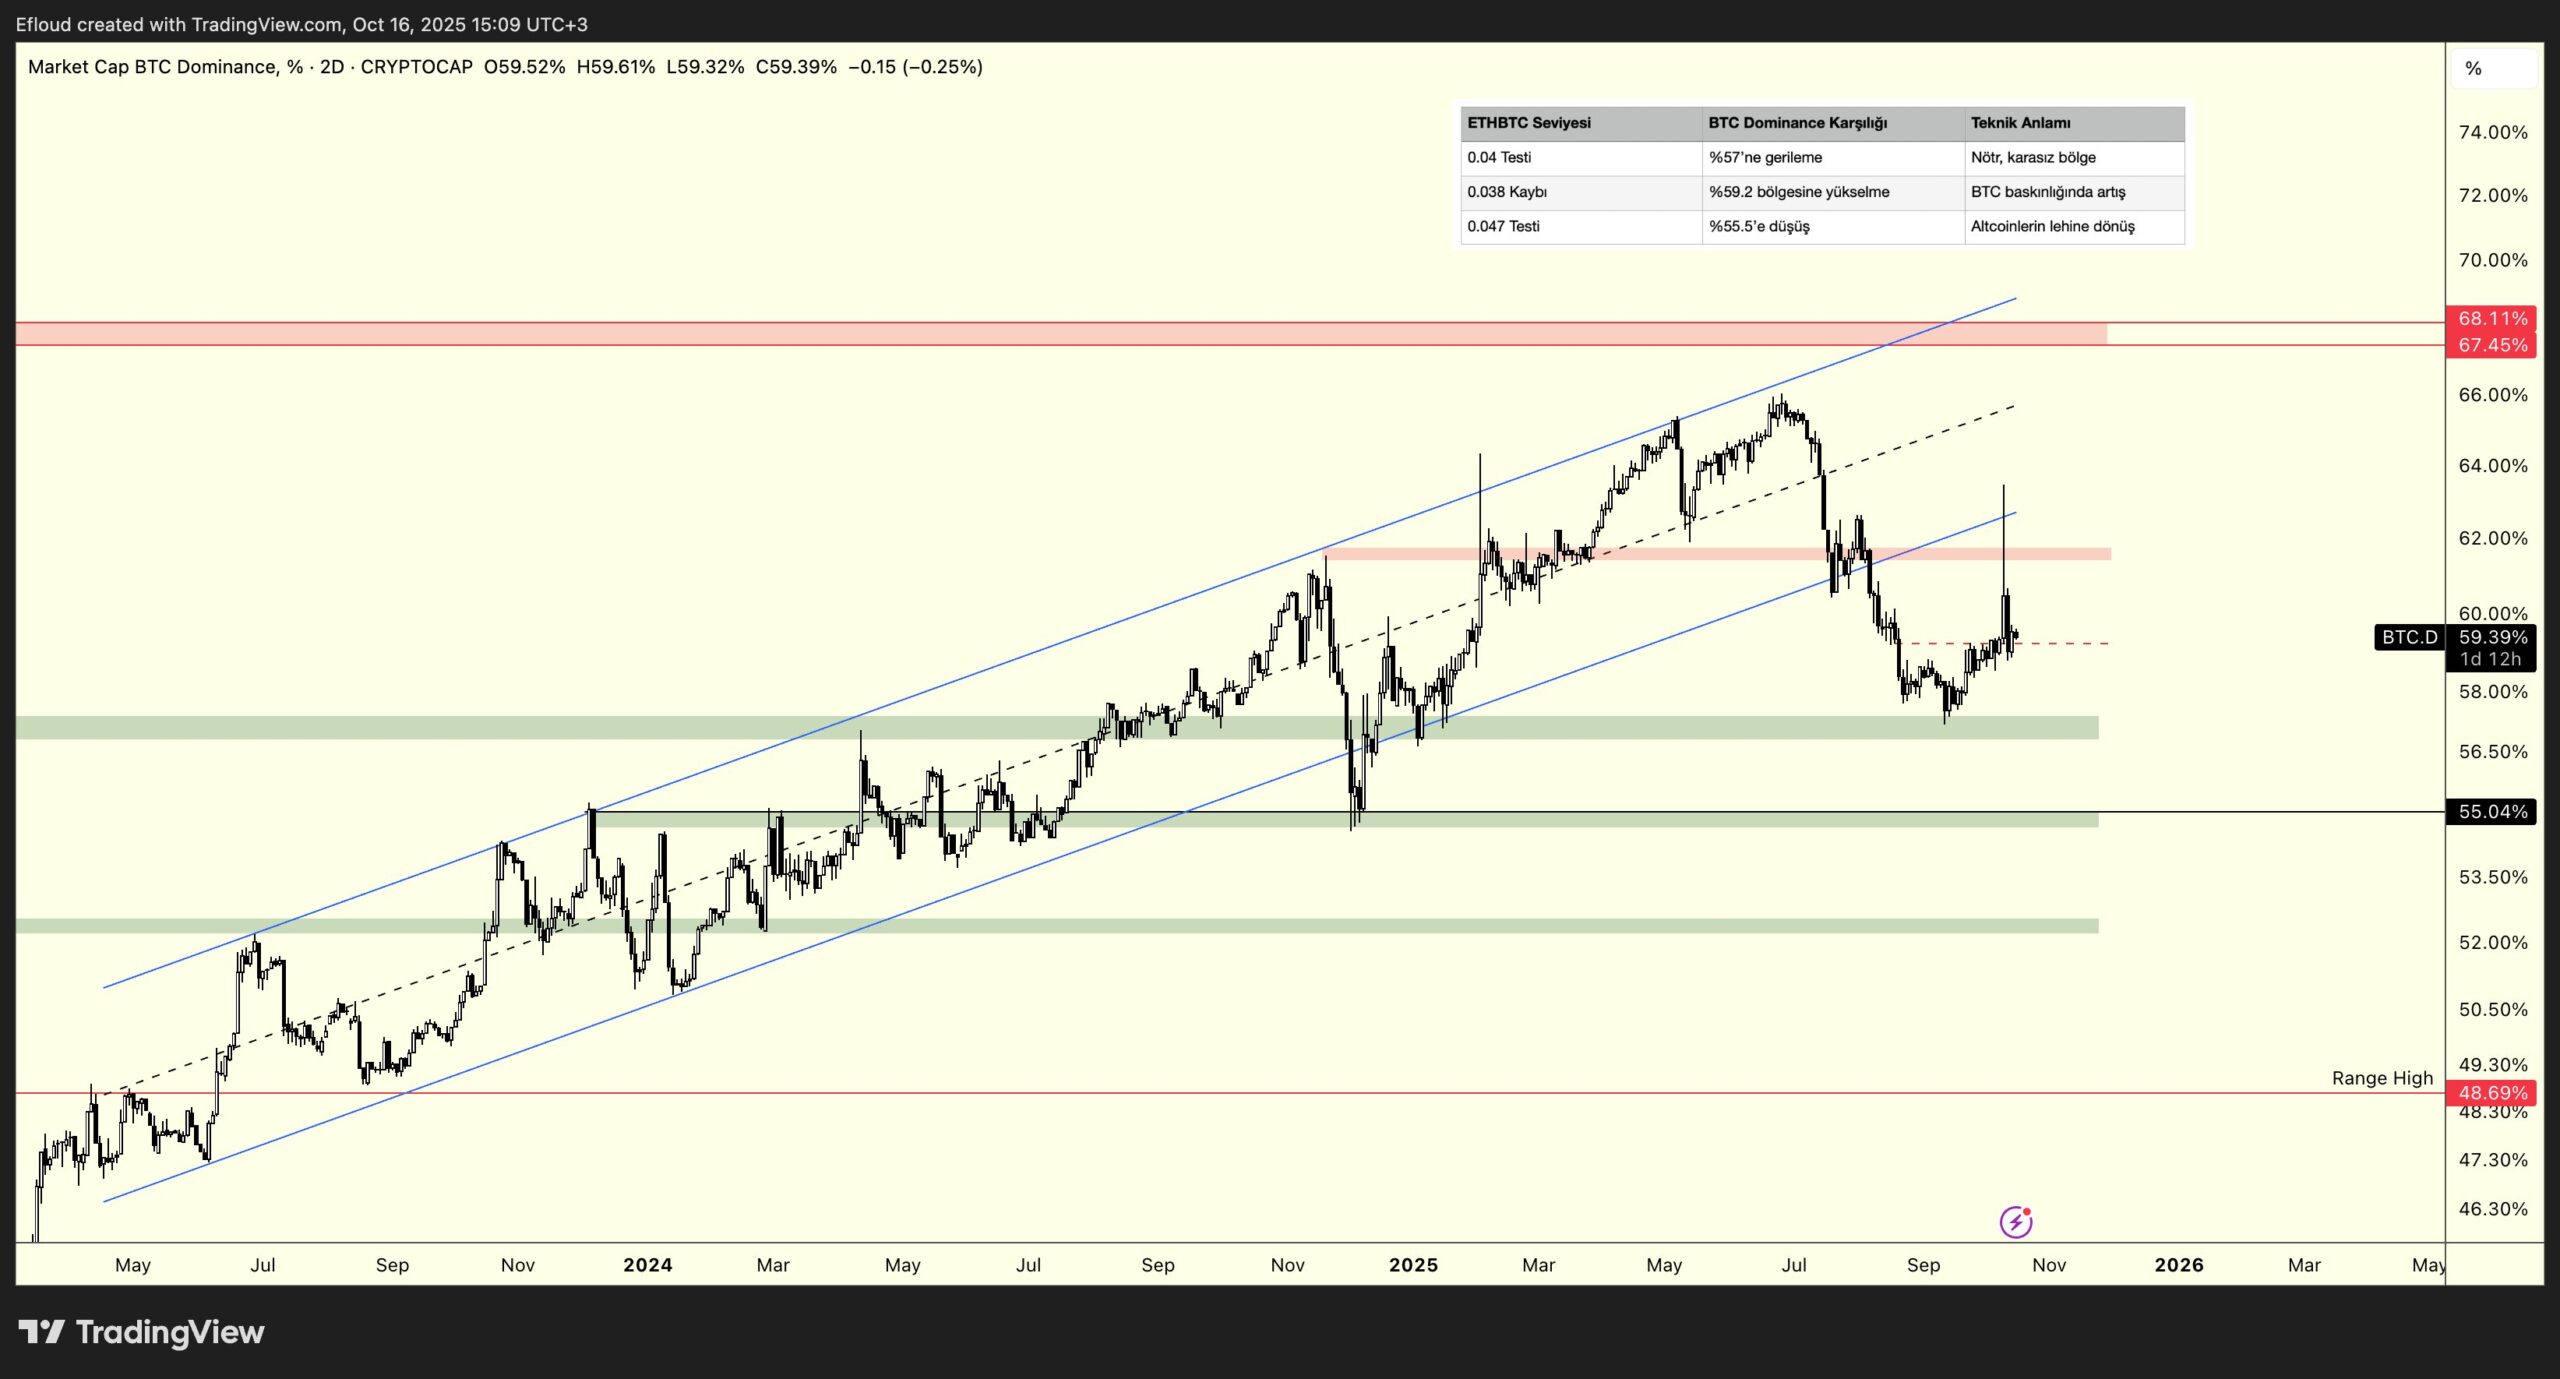Click the BTC Dominance Karşılığı table header
The height and width of the screenshot is (1379, 2560).
coord(1796,123)
